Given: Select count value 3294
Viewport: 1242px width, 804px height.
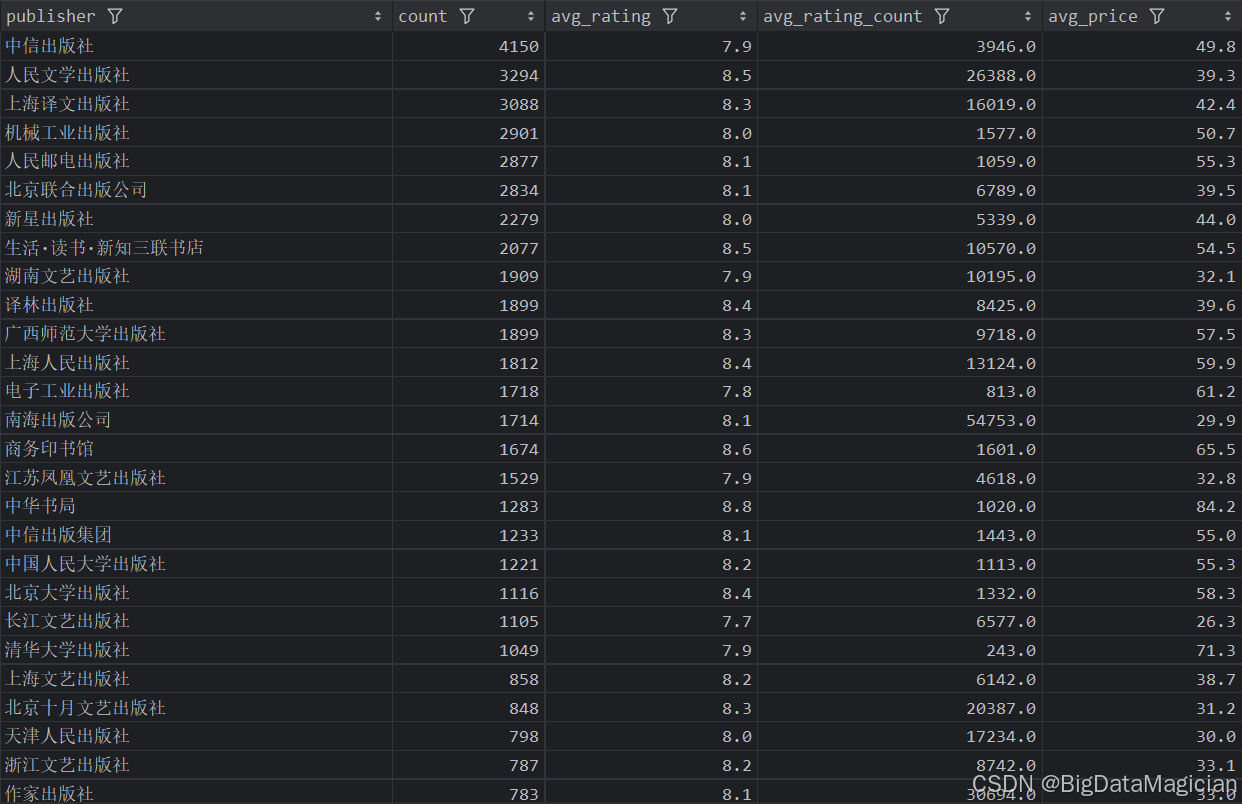Looking at the screenshot, I should (x=519, y=76).
